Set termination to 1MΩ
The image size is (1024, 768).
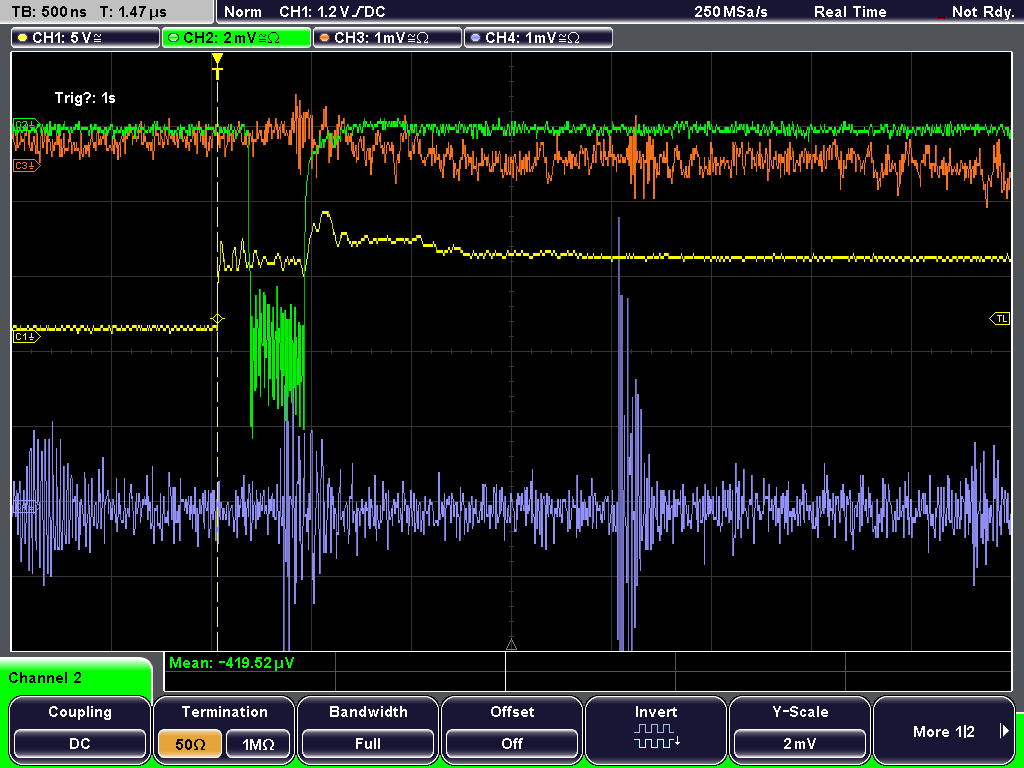[258, 744]
